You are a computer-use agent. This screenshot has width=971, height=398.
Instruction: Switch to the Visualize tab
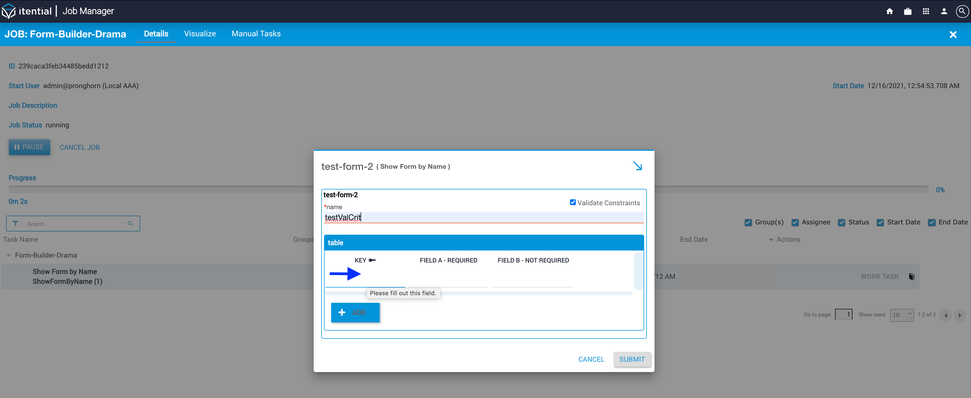pos(200,34)
